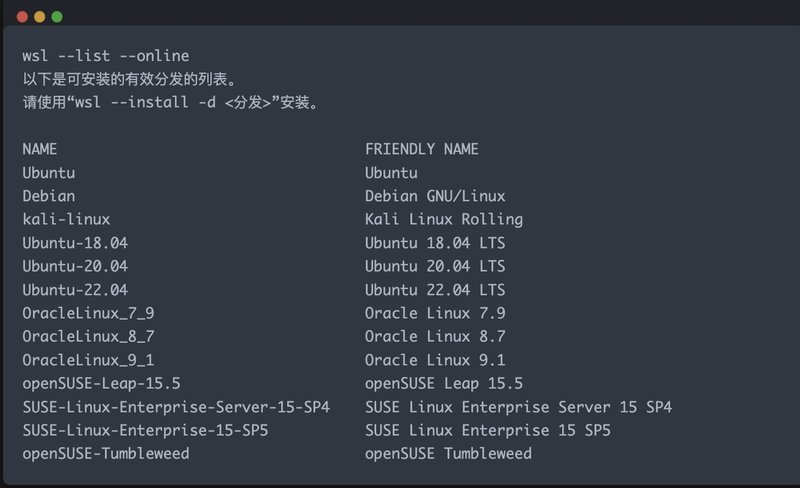800x488 pixels.
Task: Click "Ubuntu-22.04" in the NAME column
Action: [75, 290]
